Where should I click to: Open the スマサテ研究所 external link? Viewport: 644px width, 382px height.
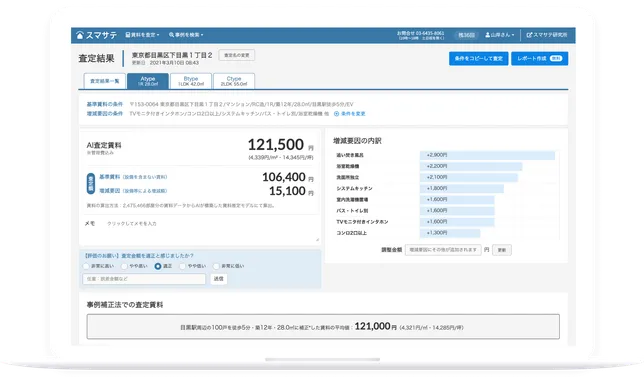tap(547, 35)
